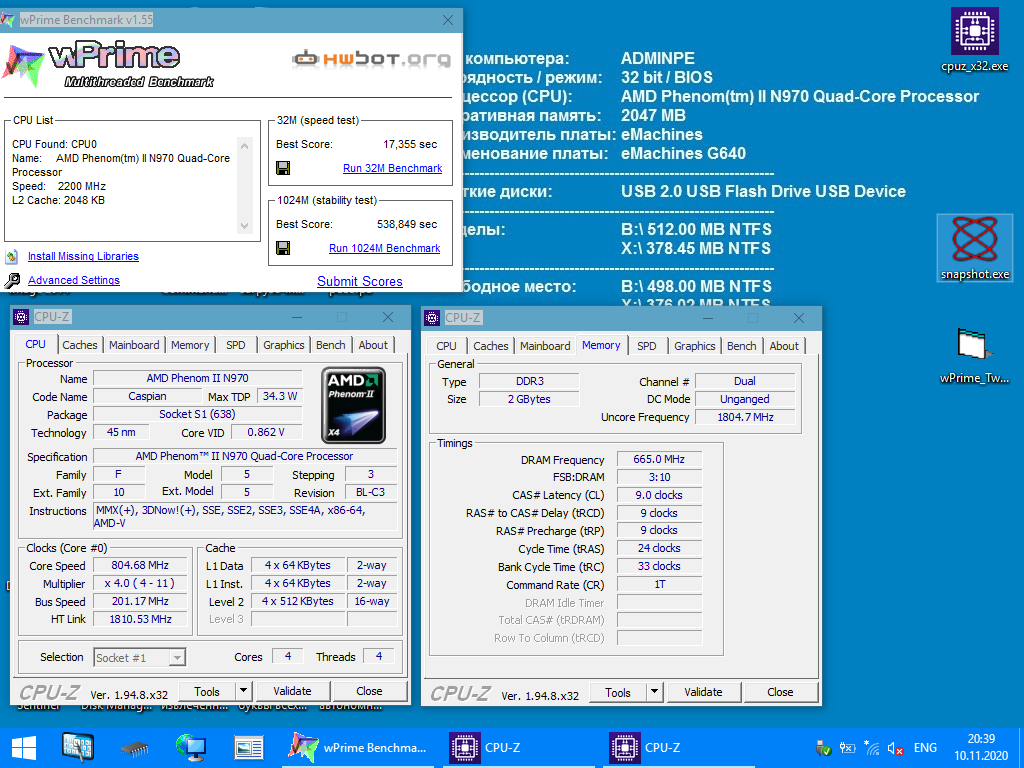1024x768 pixels.
Task: Open Bench tab in right CPU-Z
Action: [x=741, y=345]
